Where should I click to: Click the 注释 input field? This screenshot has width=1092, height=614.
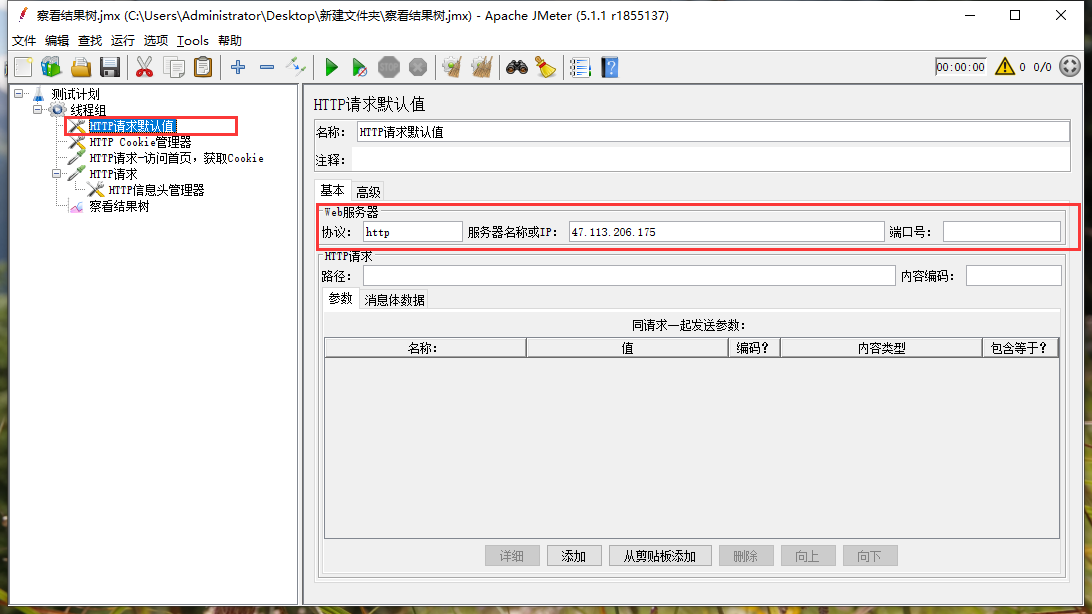coord(710,160)
